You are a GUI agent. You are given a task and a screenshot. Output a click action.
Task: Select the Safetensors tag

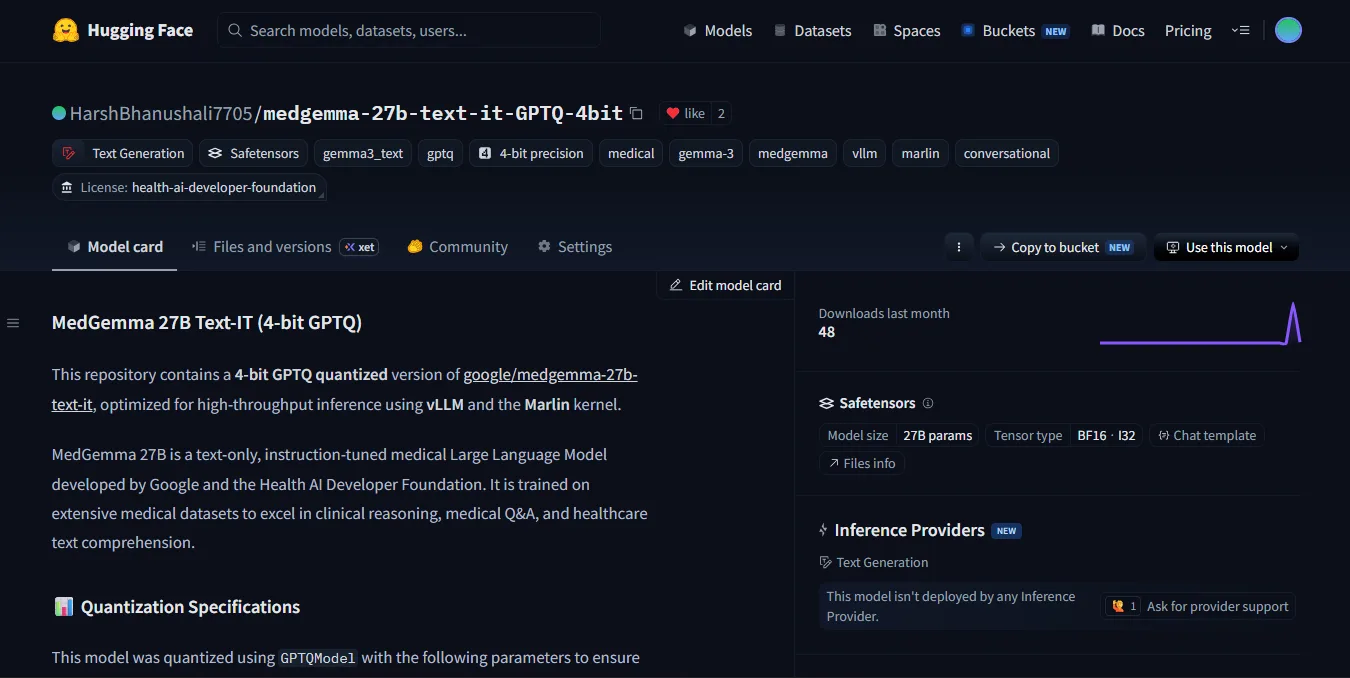coord(254,153)
